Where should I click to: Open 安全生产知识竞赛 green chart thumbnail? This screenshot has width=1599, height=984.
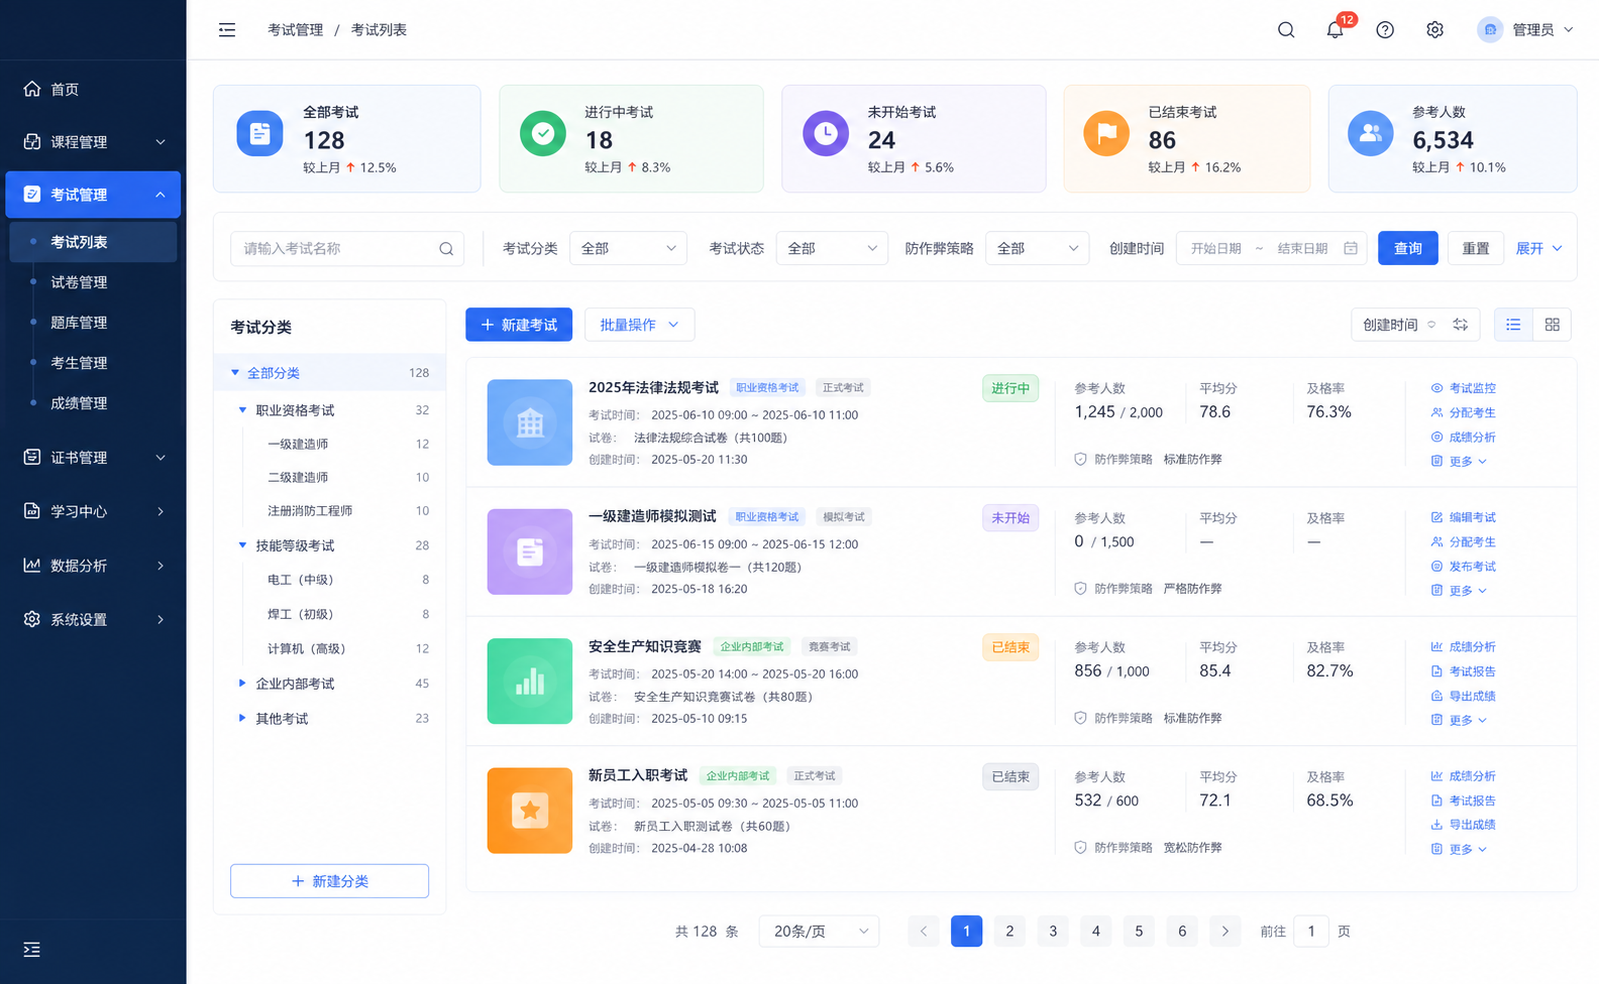[x=530, y=681]
